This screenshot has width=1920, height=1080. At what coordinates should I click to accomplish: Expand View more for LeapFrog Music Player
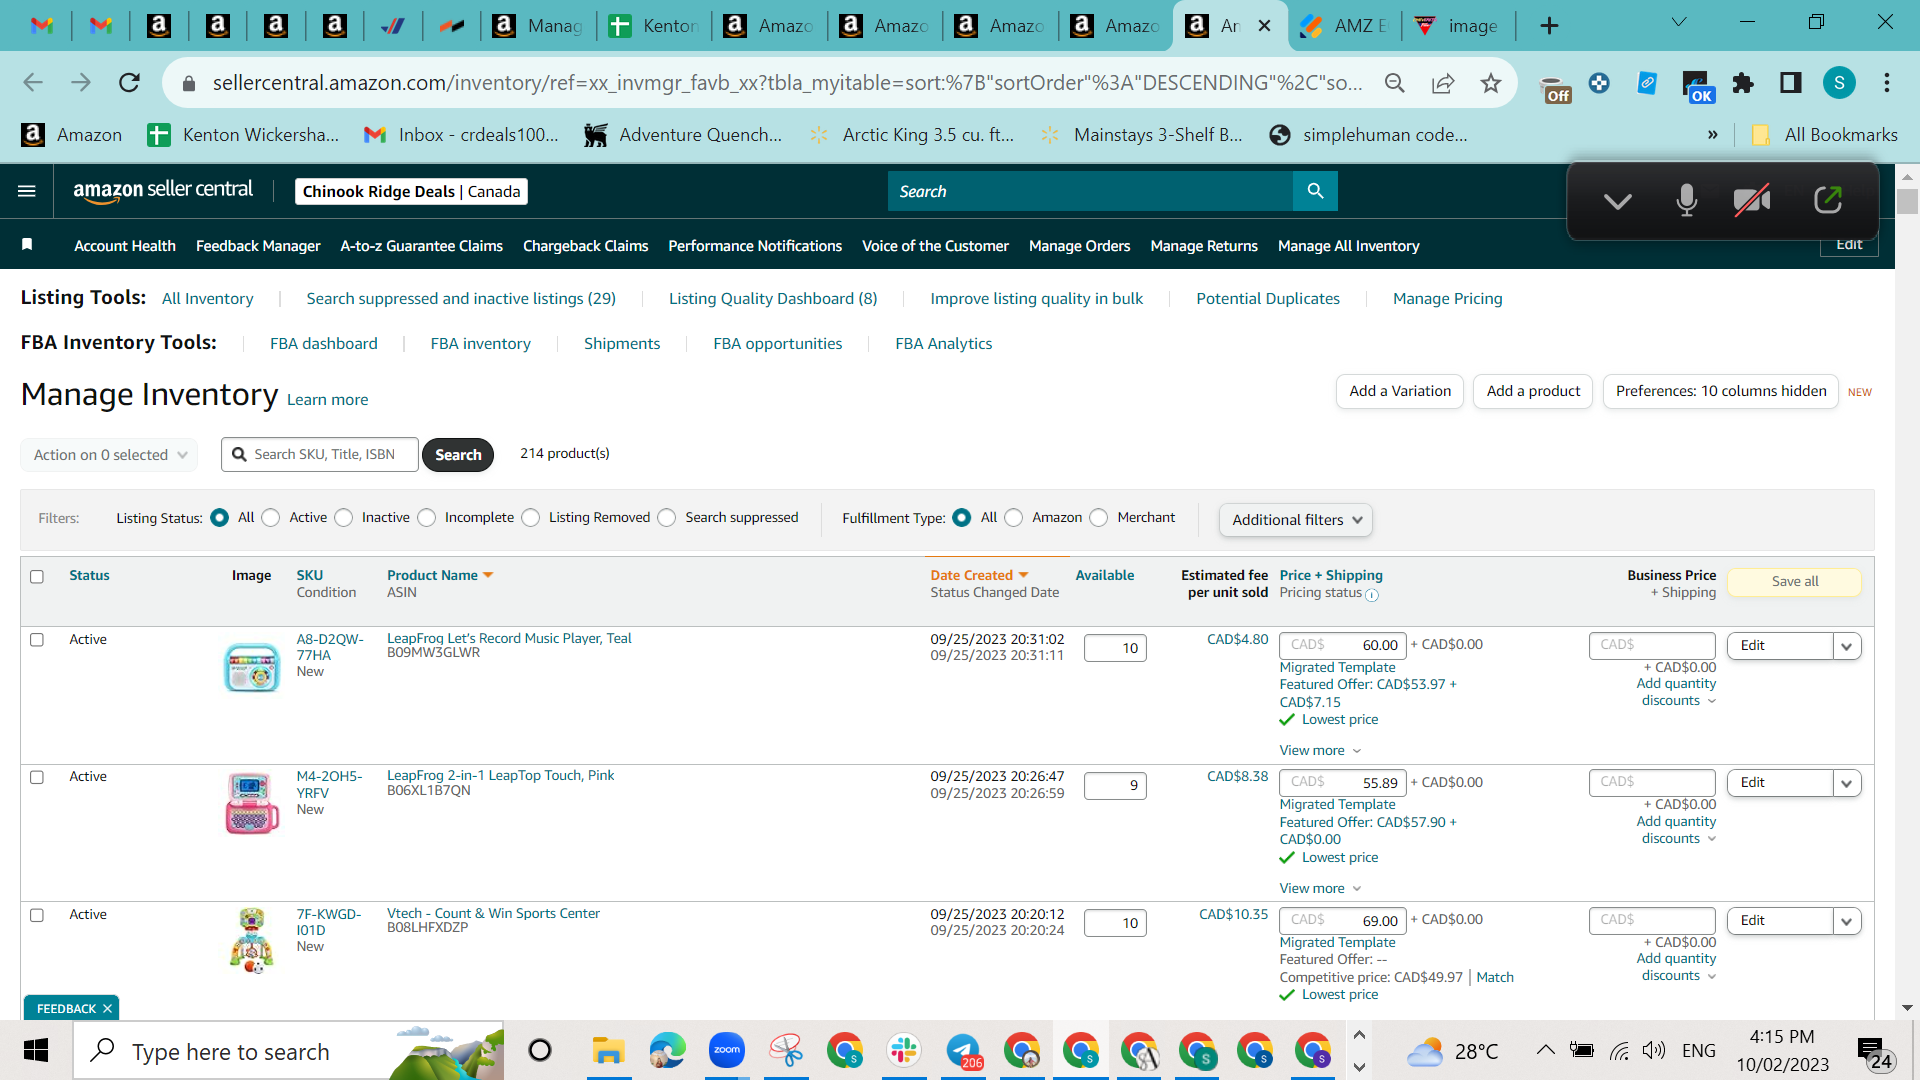pos(1320,751)
